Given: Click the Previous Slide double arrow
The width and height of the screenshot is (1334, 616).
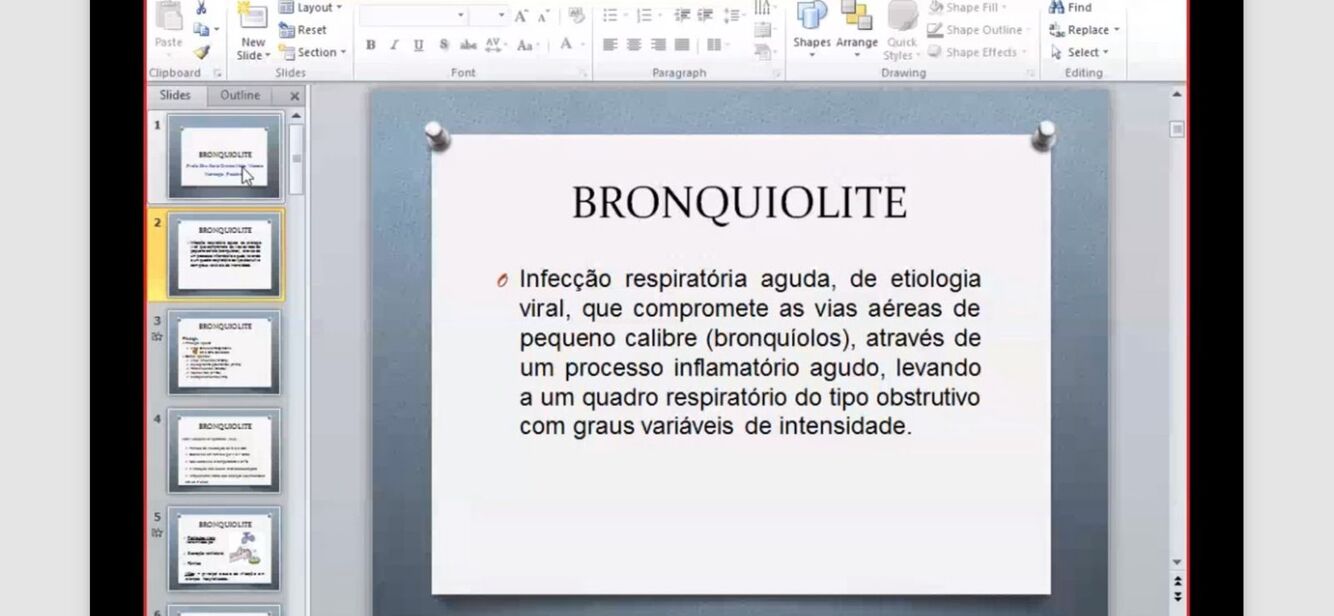Looking at the screenshot, I should coord(1177,581).
